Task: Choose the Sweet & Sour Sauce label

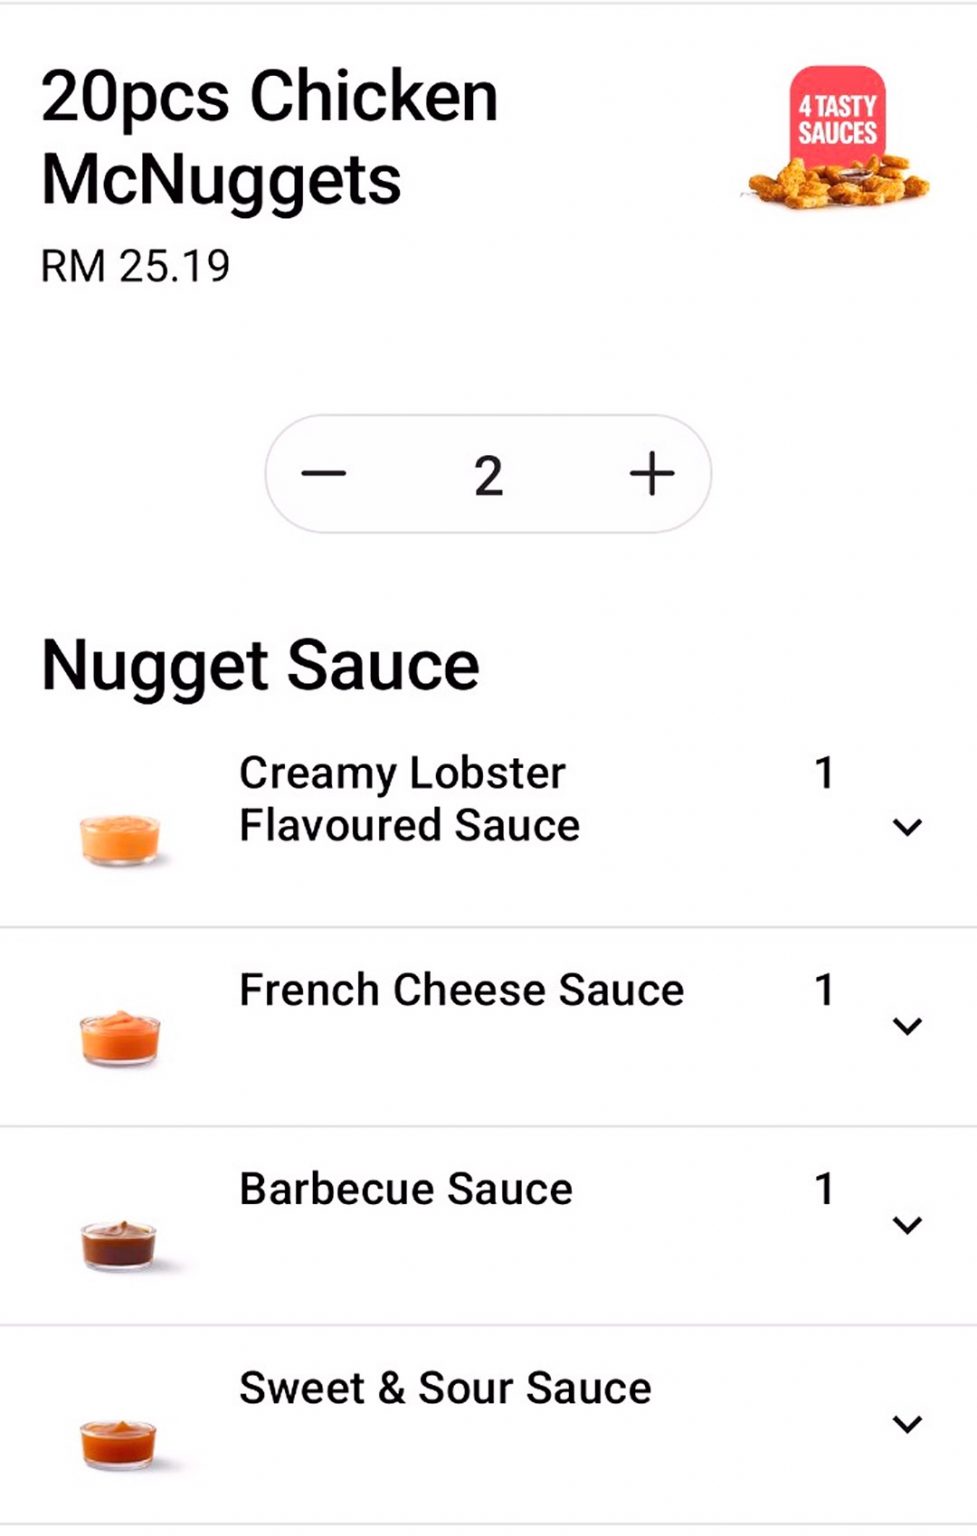Action: pos(445,1388)
